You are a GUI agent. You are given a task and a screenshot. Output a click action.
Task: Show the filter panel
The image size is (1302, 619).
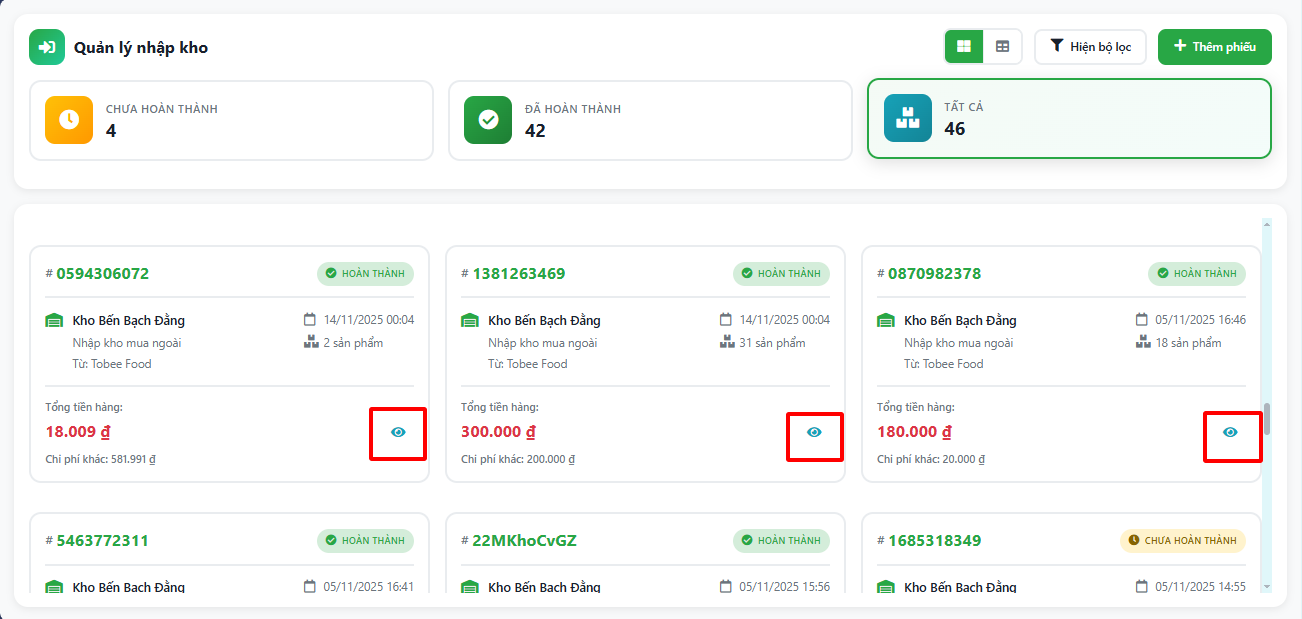click(x=1090, y=47)
